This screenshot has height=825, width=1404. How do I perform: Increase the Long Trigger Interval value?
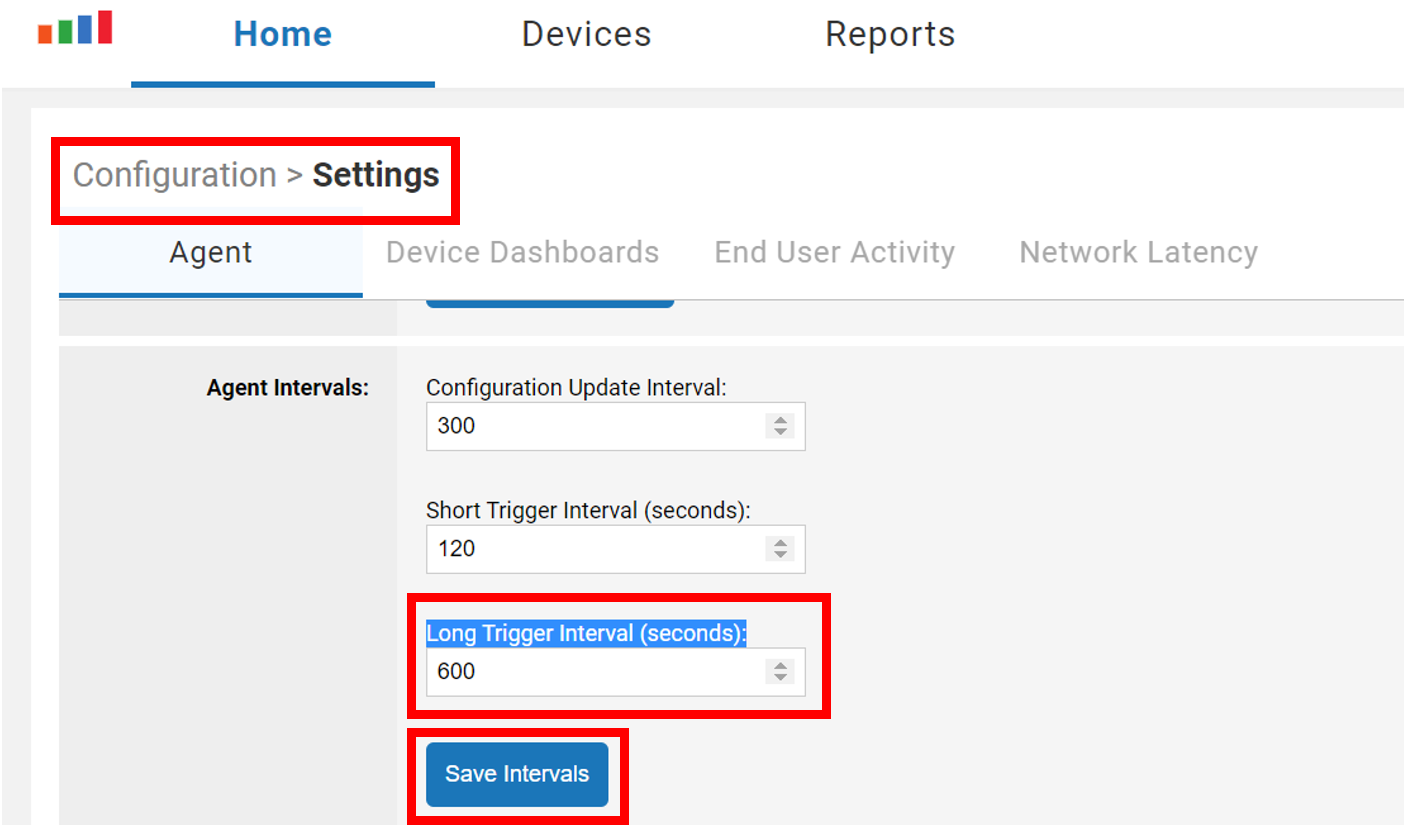(780, 665)
